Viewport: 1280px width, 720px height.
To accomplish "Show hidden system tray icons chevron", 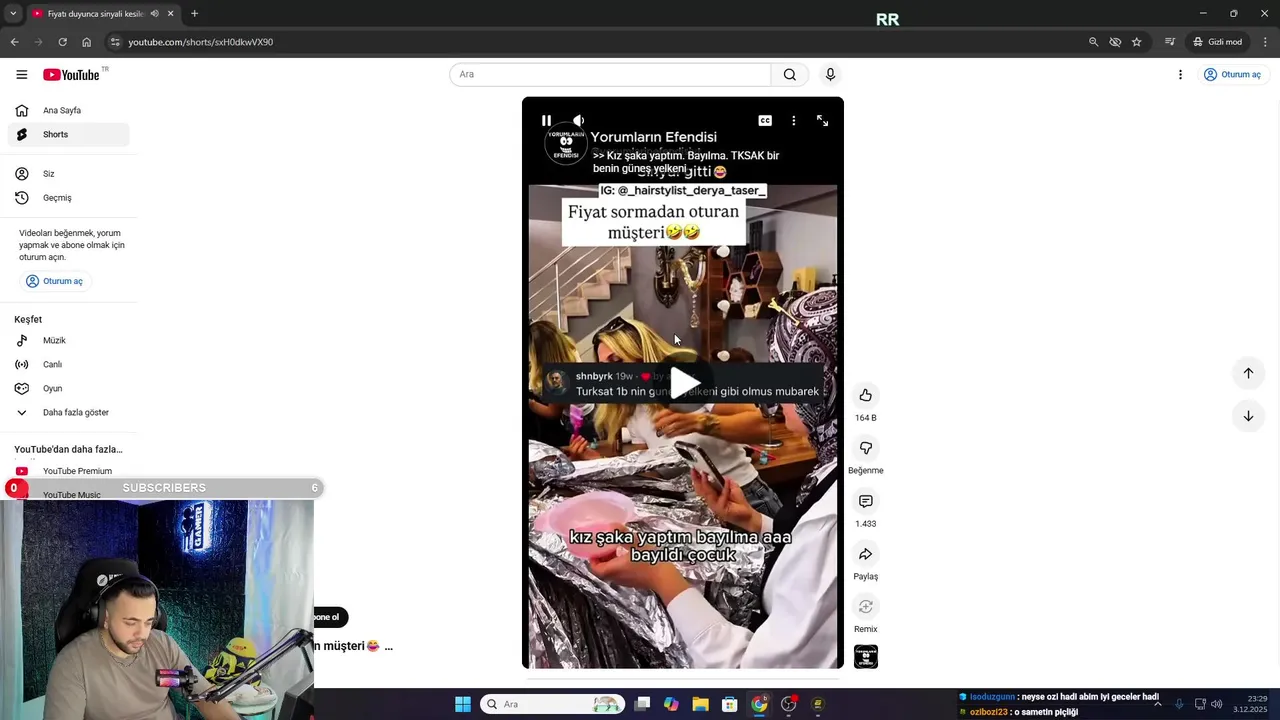I will pyautogui.click(x=1158, y=704).
